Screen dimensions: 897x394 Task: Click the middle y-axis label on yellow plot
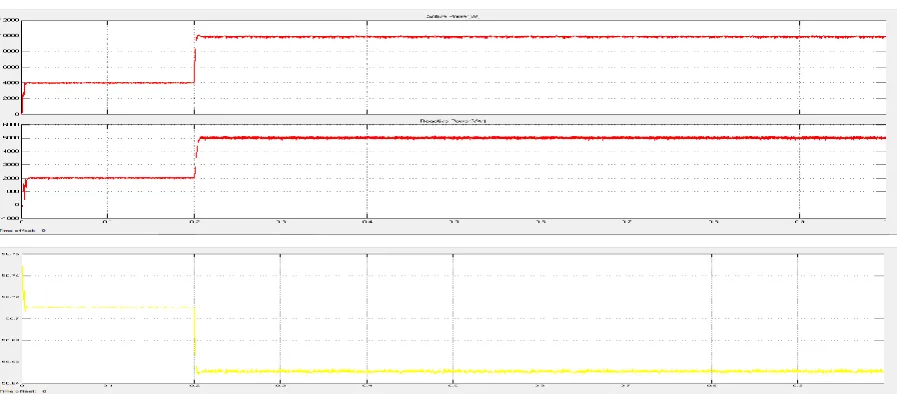(11, 319)
